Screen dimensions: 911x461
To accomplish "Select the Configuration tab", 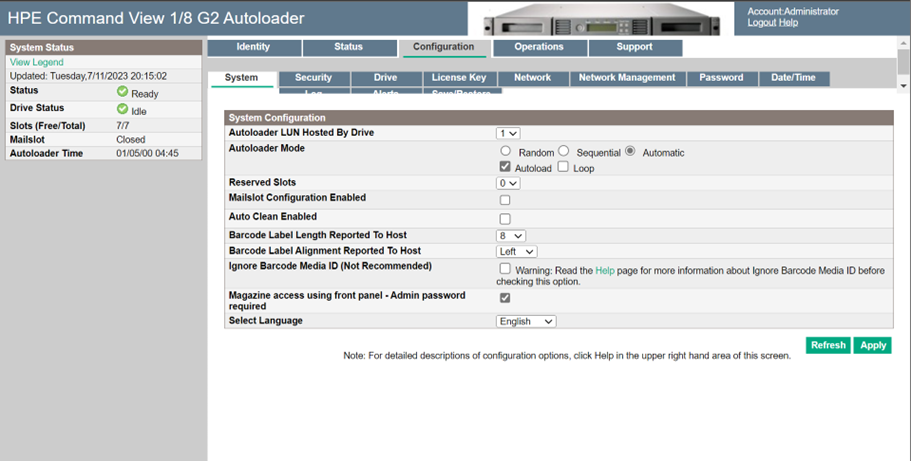I will [x=444, y=48].
